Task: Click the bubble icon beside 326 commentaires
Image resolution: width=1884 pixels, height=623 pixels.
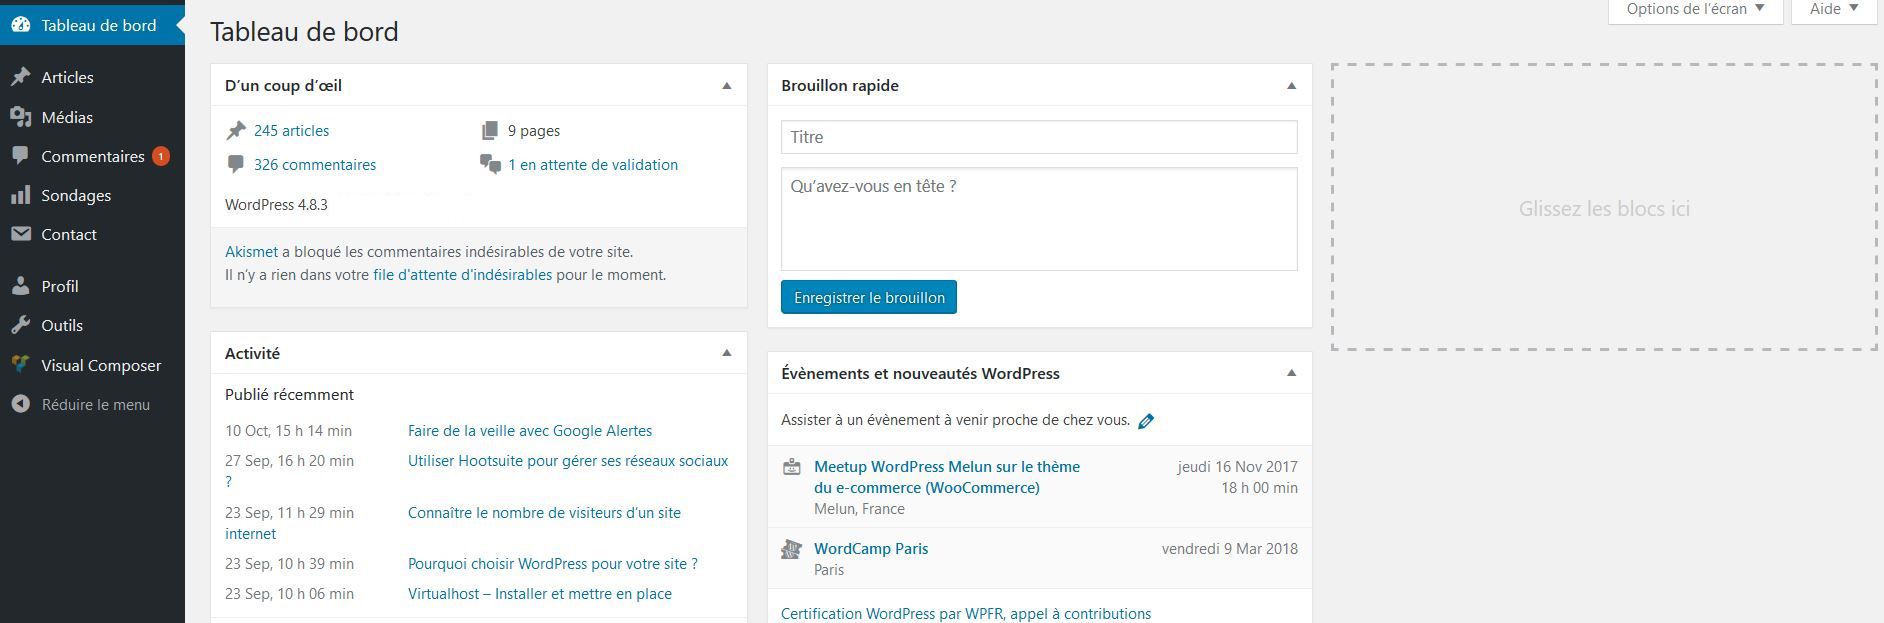Action: (236, 165)
